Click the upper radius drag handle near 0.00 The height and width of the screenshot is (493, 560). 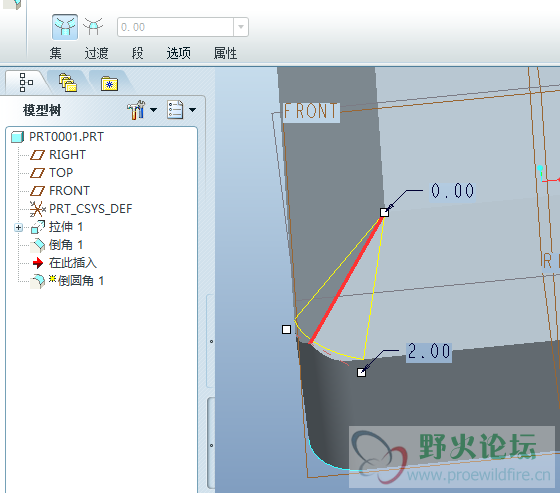[x=384, y=213]
